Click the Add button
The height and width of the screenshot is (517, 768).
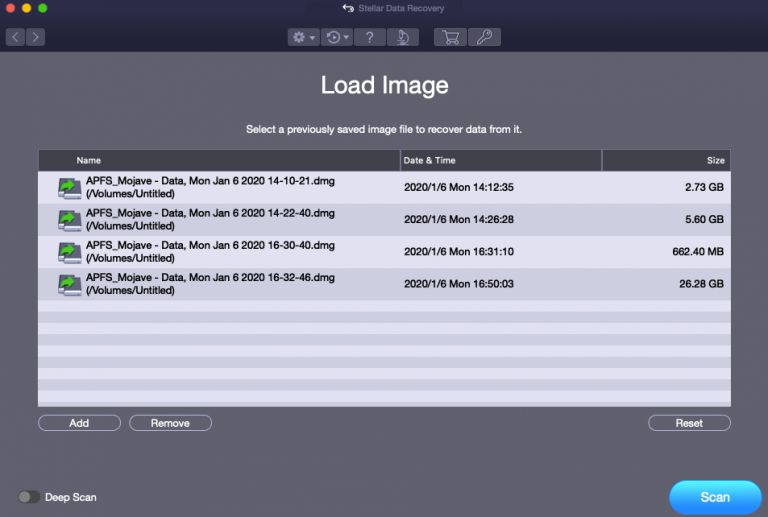[79, 423]
